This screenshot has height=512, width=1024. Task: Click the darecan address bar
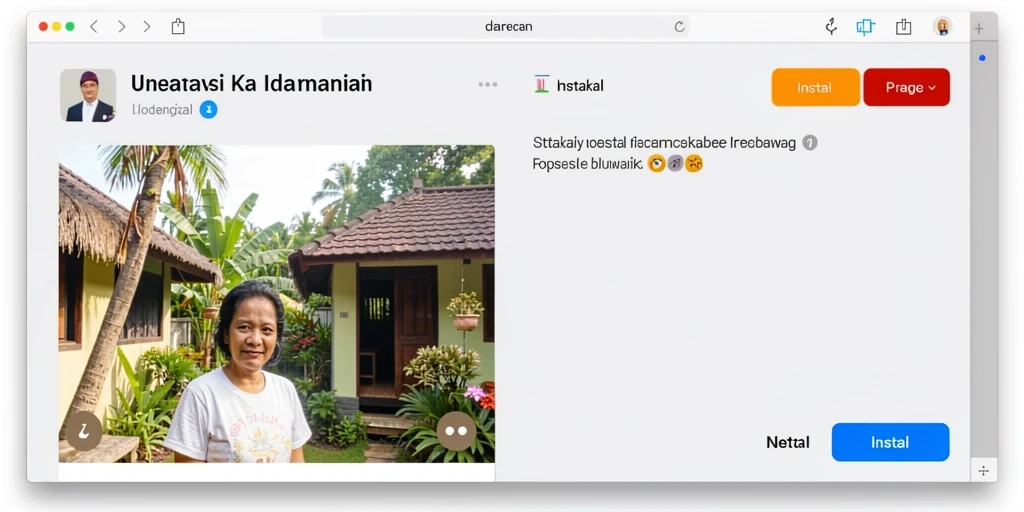(505, 27)
